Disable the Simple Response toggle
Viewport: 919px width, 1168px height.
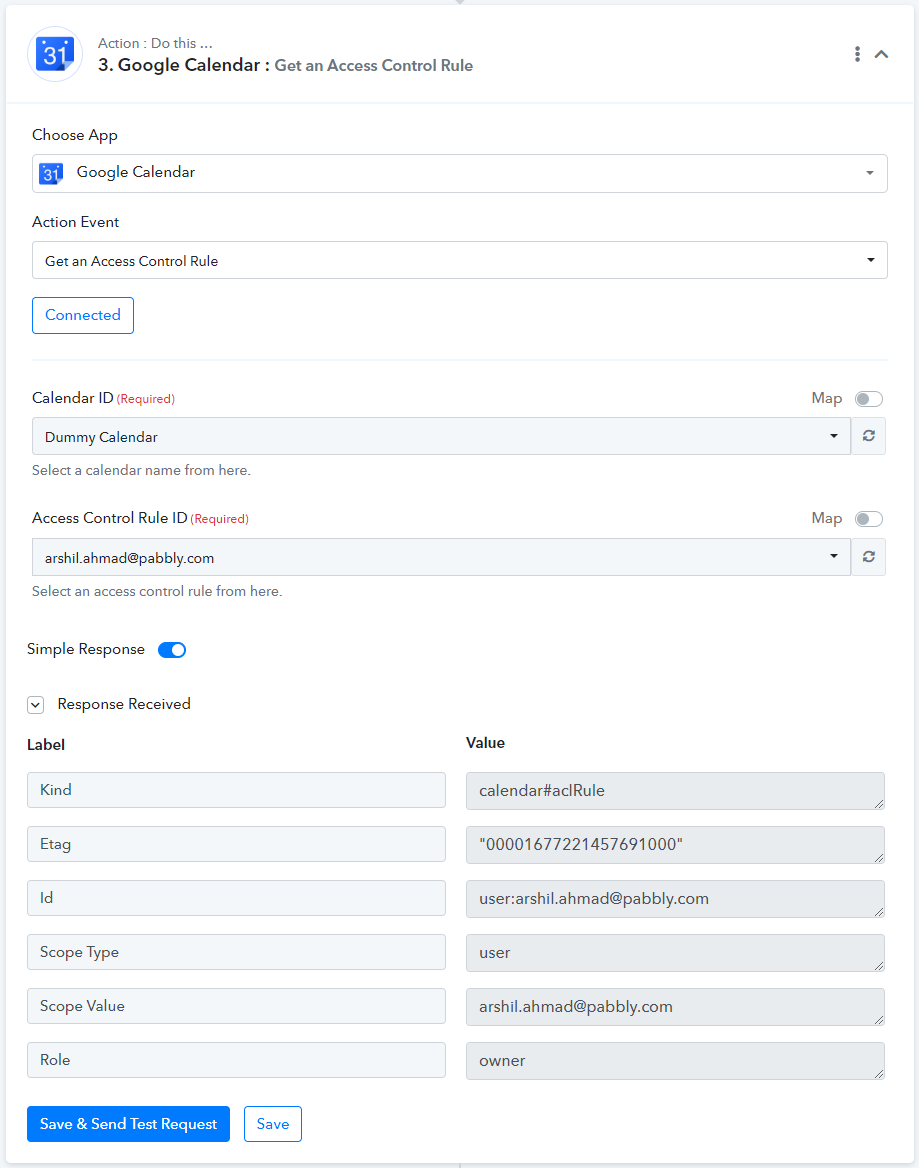coord(172,650)
